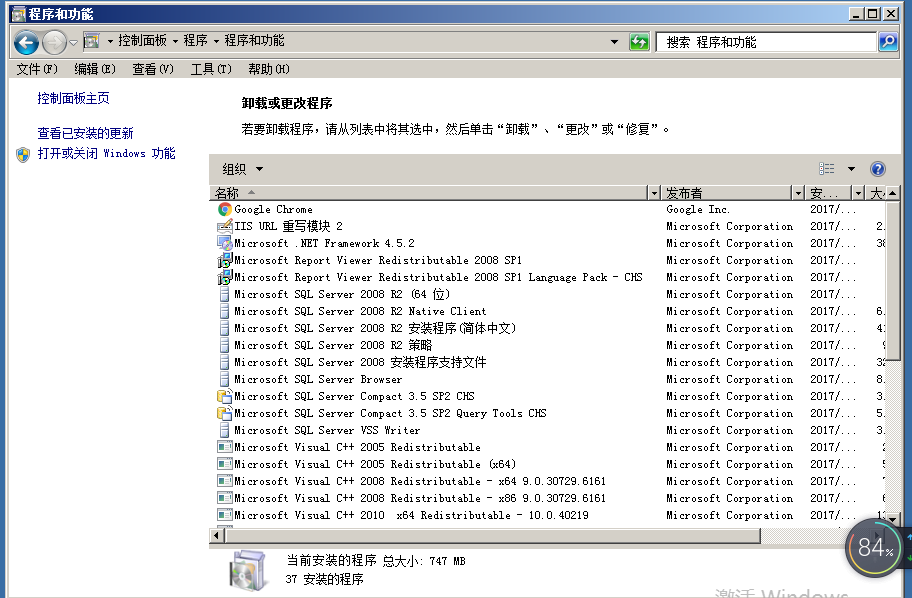The height and width of the screenshot is (598, 912).
Task: Click the Back navigation arrow button
Action: click(x=26, y=42)
